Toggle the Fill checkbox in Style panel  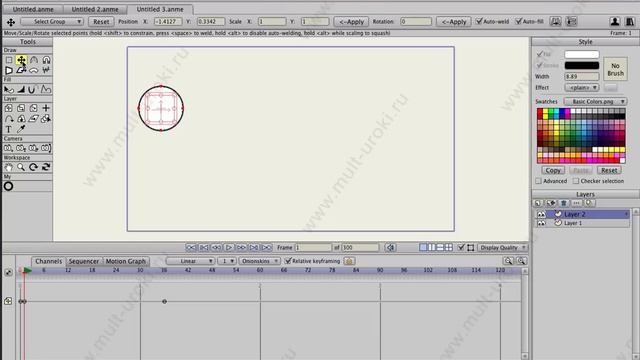540,54
